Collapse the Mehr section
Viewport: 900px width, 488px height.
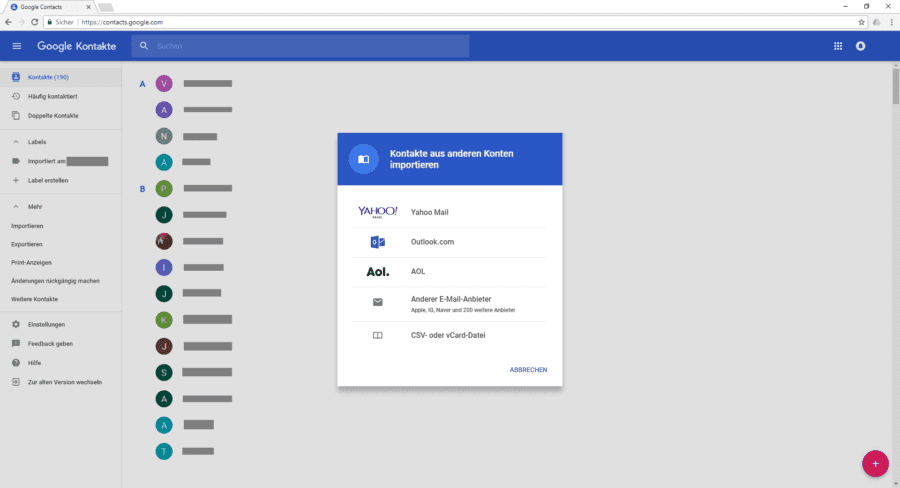[16, 207]
